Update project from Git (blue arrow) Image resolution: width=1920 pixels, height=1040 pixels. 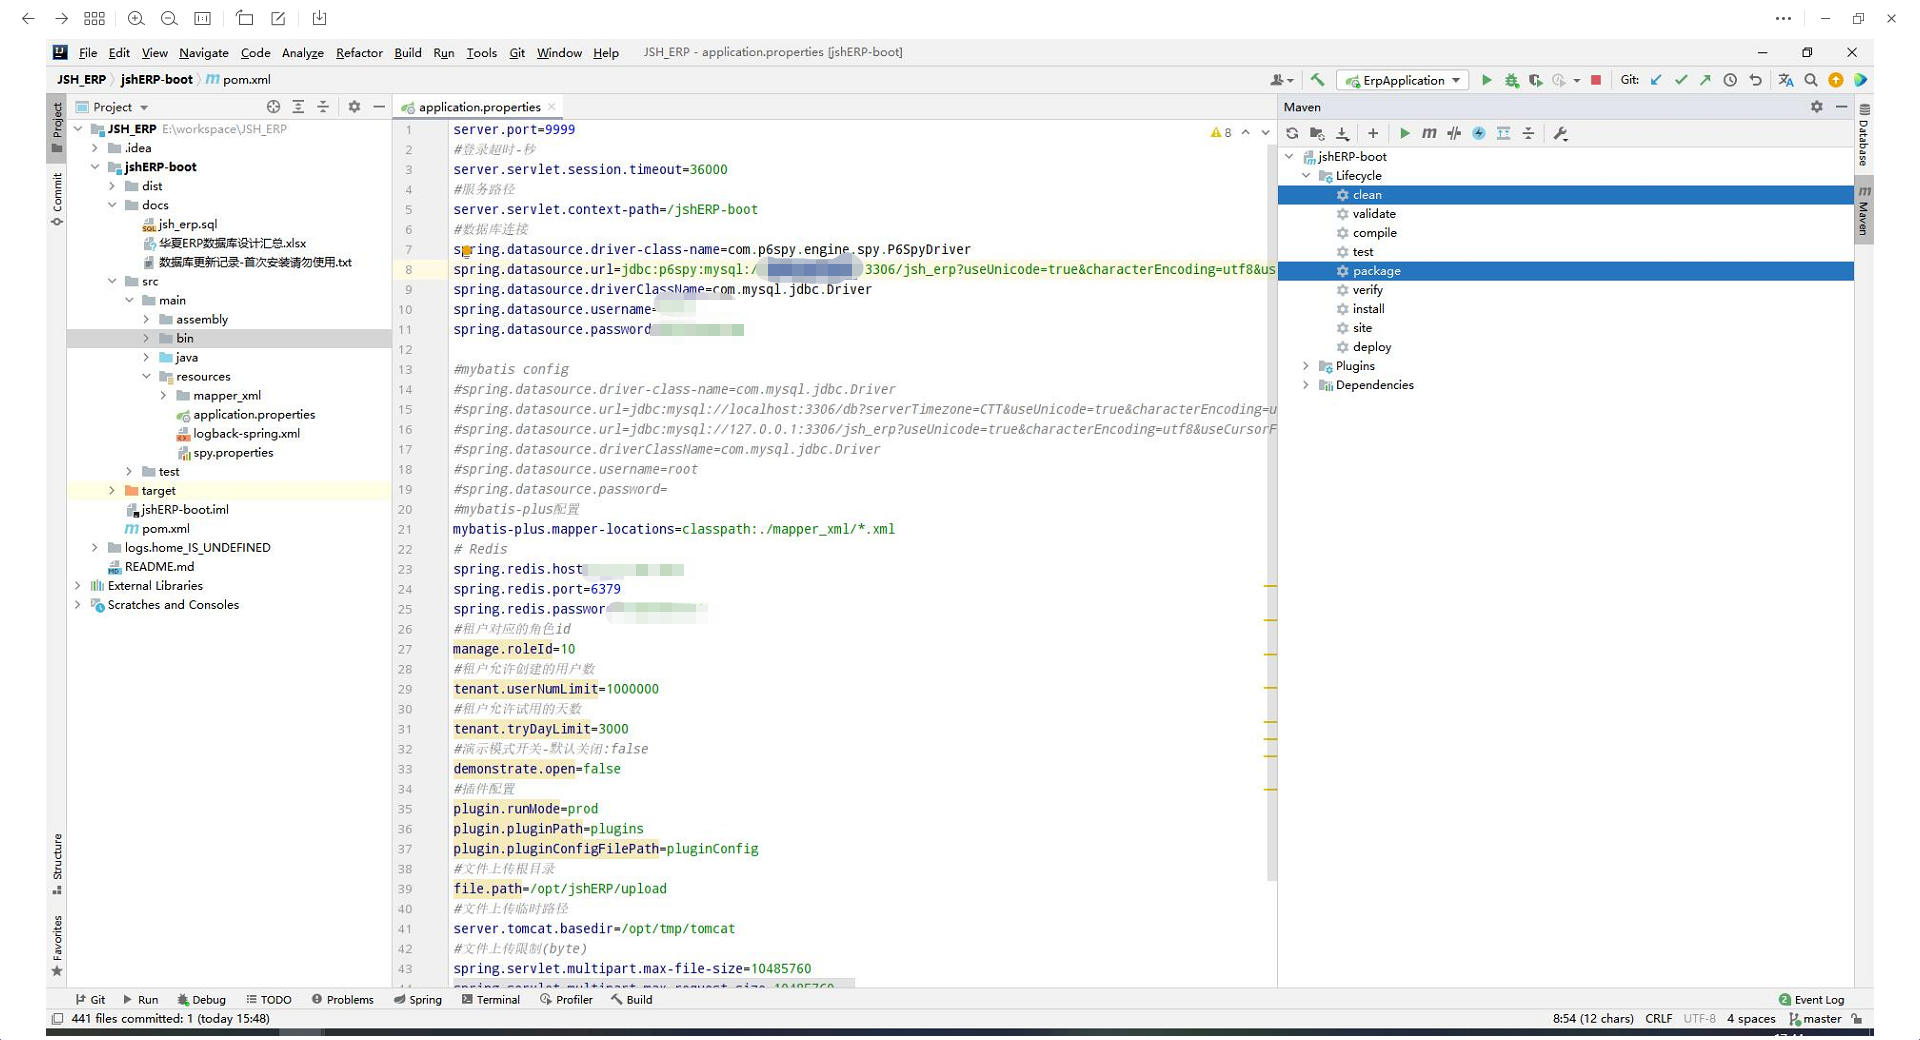[x=1656, y=80]
